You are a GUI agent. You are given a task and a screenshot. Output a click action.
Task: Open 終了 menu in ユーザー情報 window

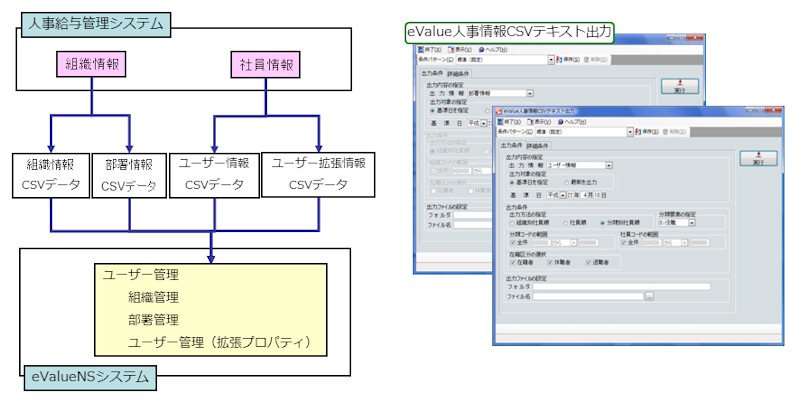click(x=509, y=122)
